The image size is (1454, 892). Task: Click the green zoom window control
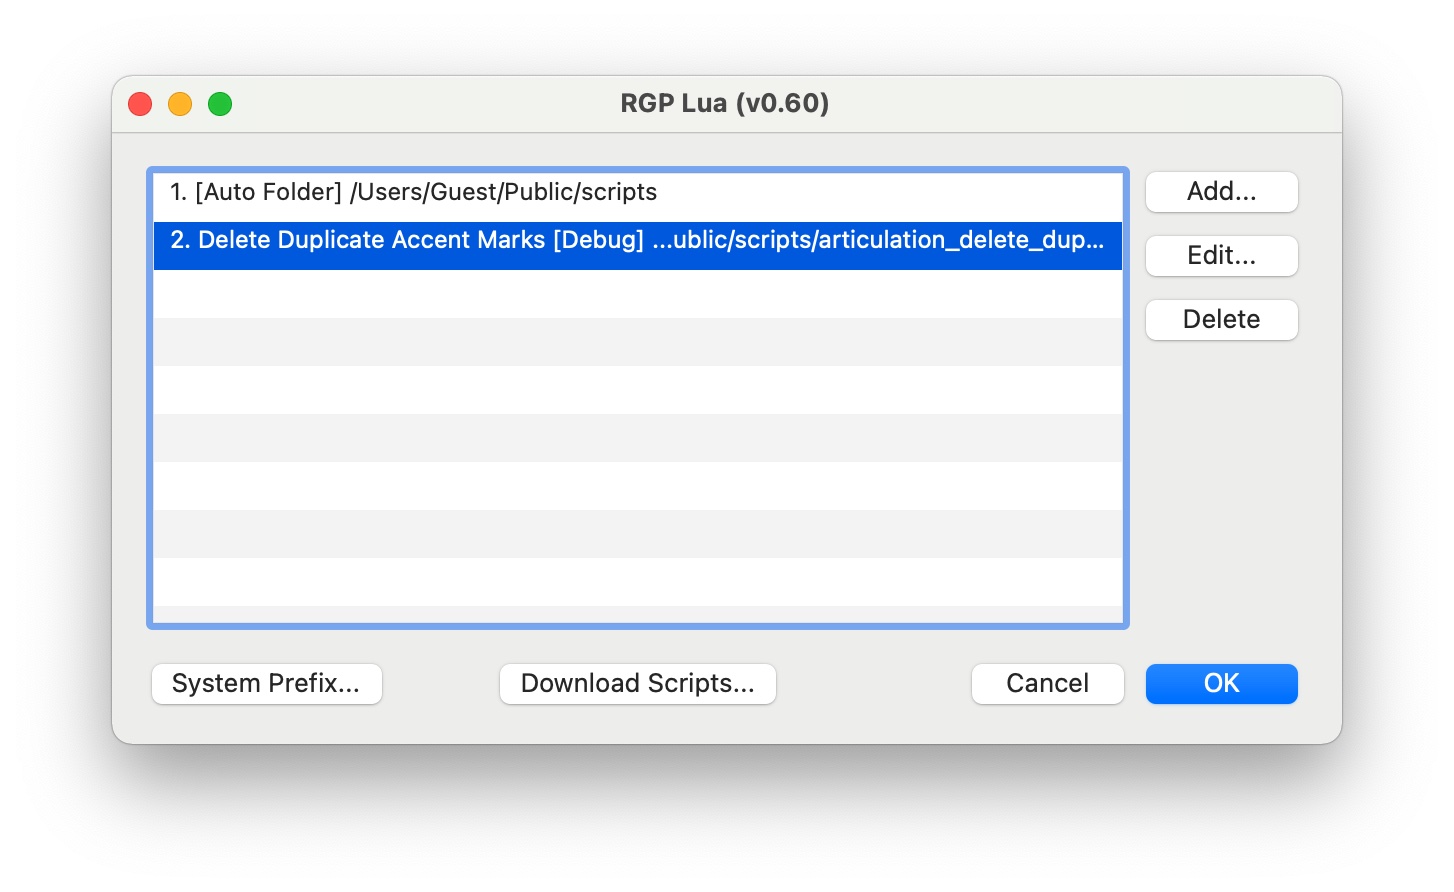click(220, 103)
